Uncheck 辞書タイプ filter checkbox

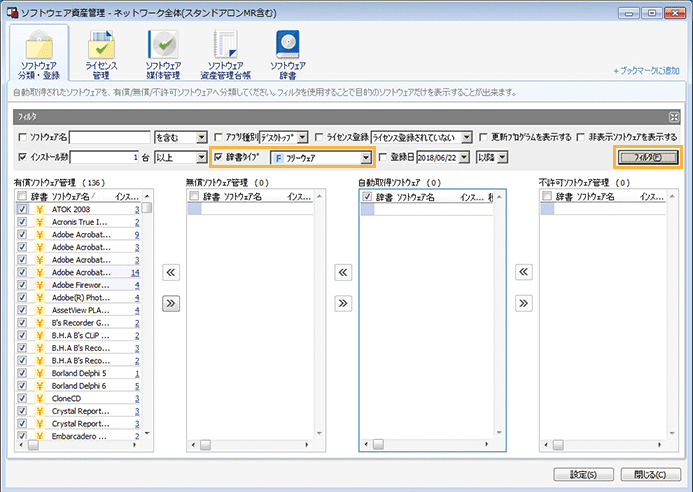[x=218, y=157]
